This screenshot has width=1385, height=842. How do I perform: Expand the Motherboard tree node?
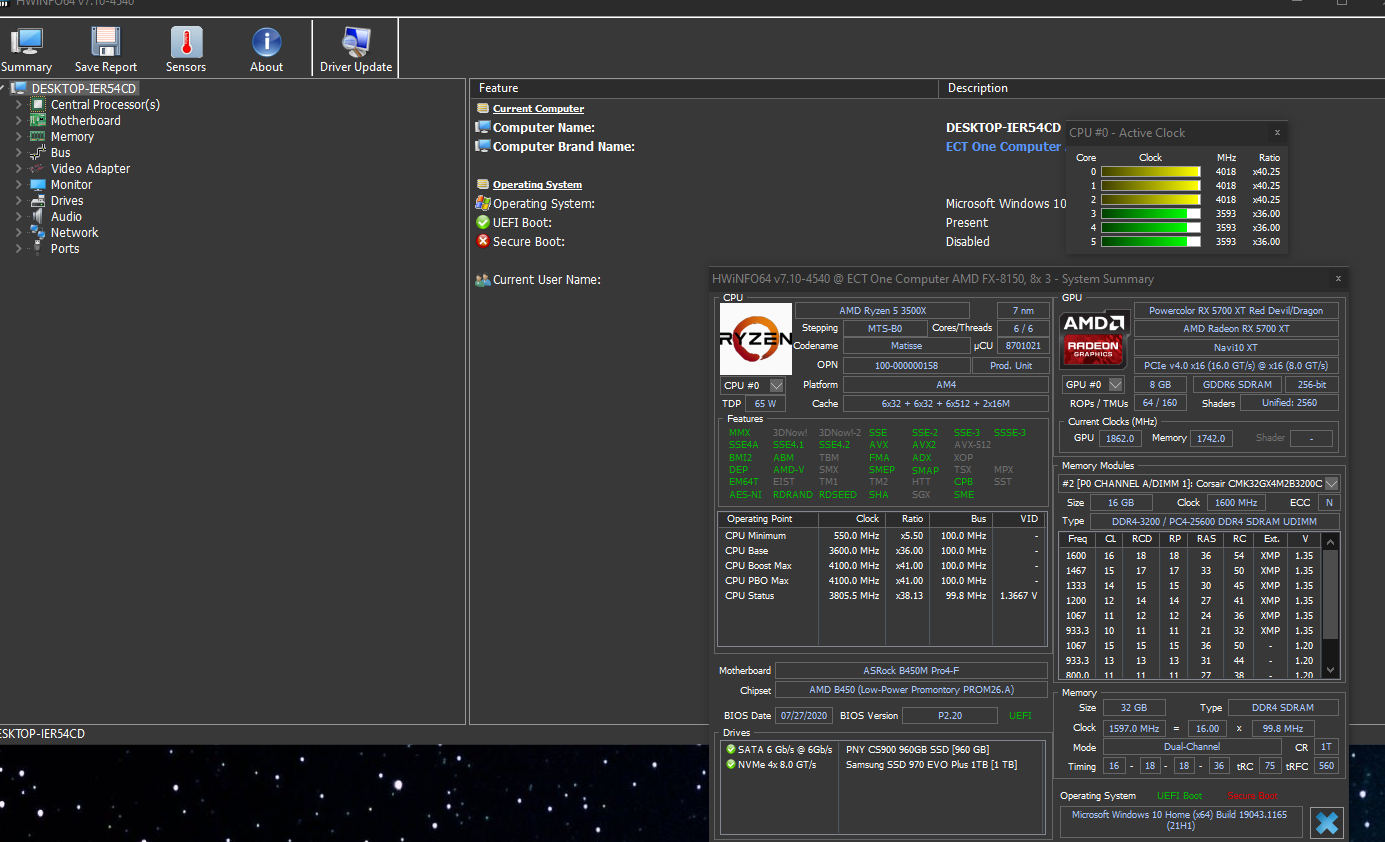[18, 120]
